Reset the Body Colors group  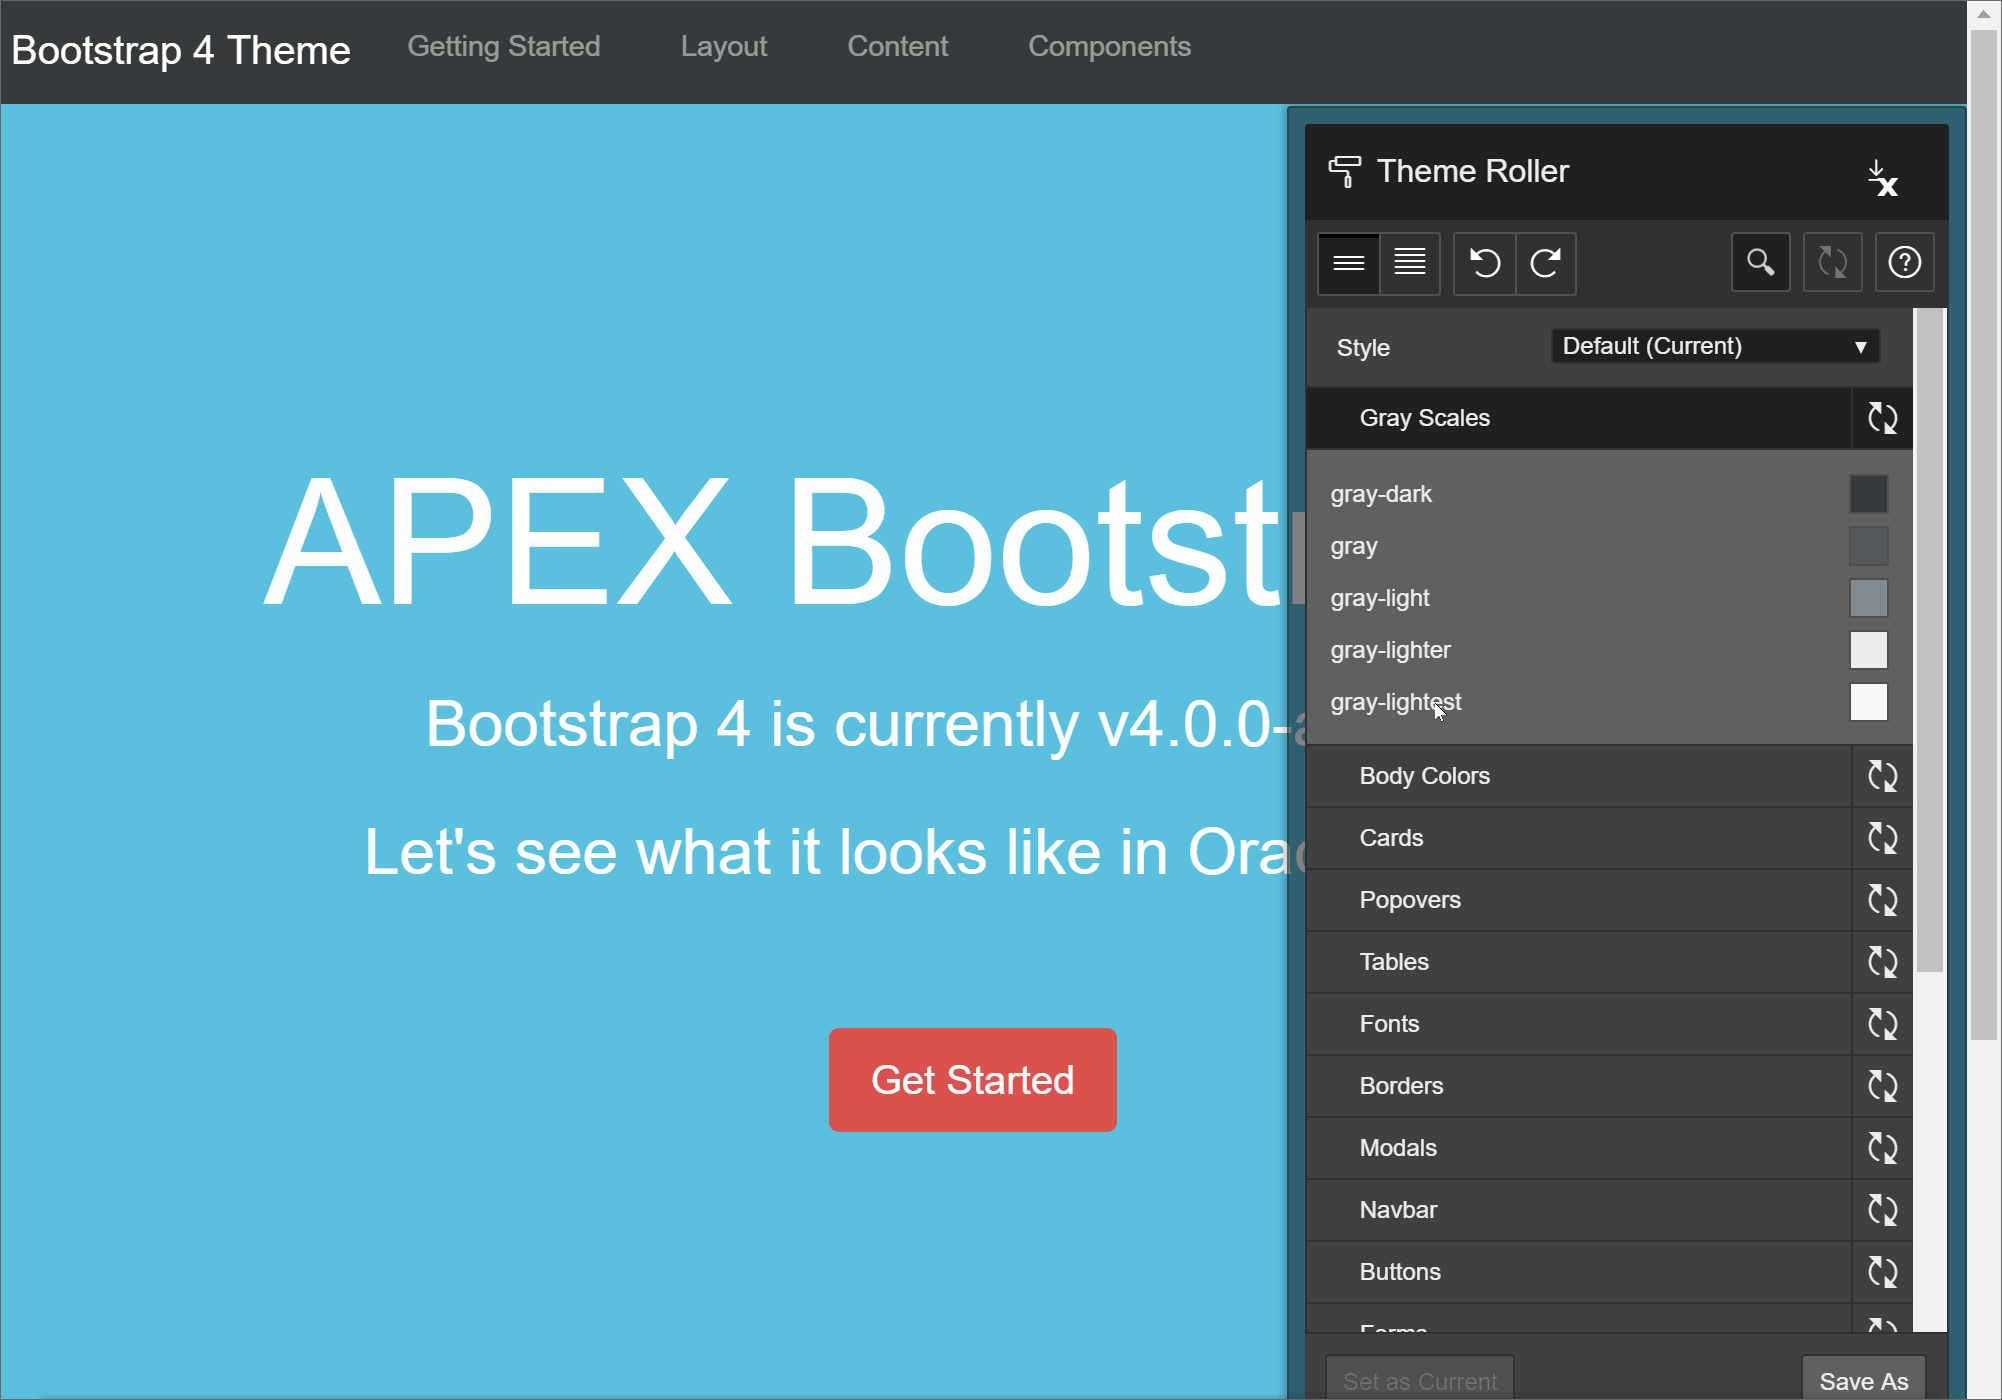(1882, 776)
